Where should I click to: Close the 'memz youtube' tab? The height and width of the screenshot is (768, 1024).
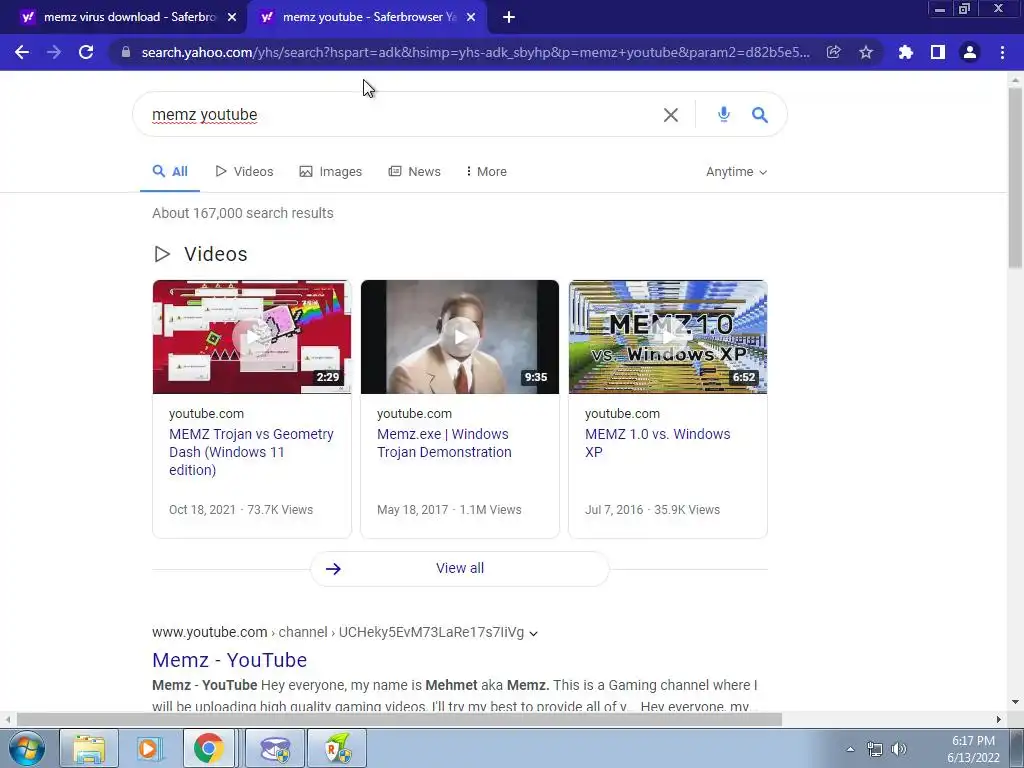[471, 18]
